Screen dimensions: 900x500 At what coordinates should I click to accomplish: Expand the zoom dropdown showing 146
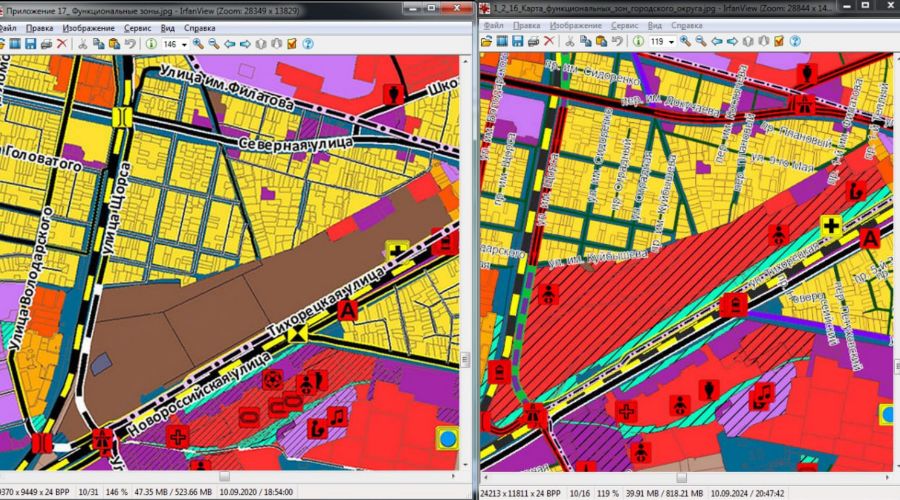[184, 44]
